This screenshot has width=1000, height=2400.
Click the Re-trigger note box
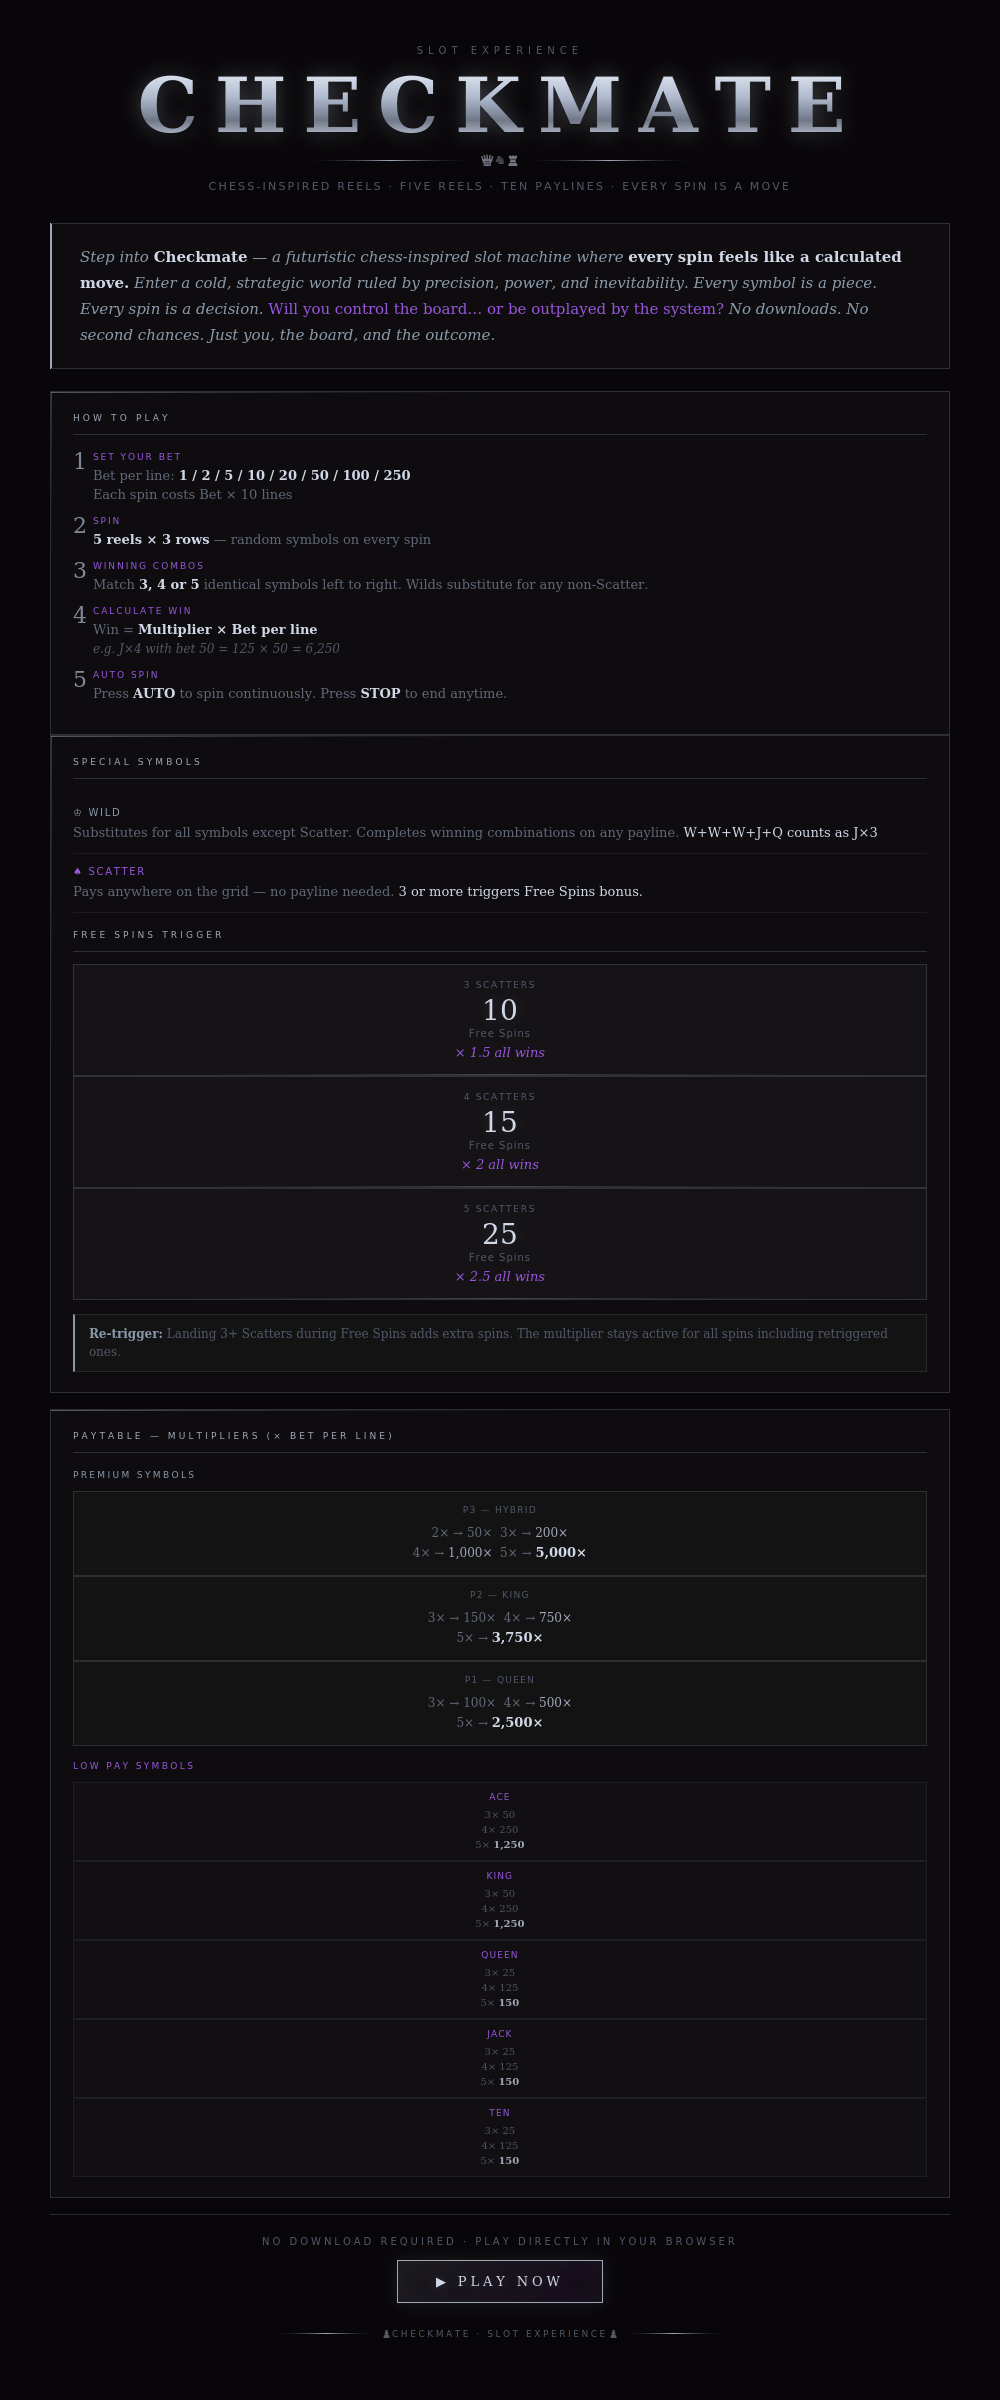(500, 1343)
